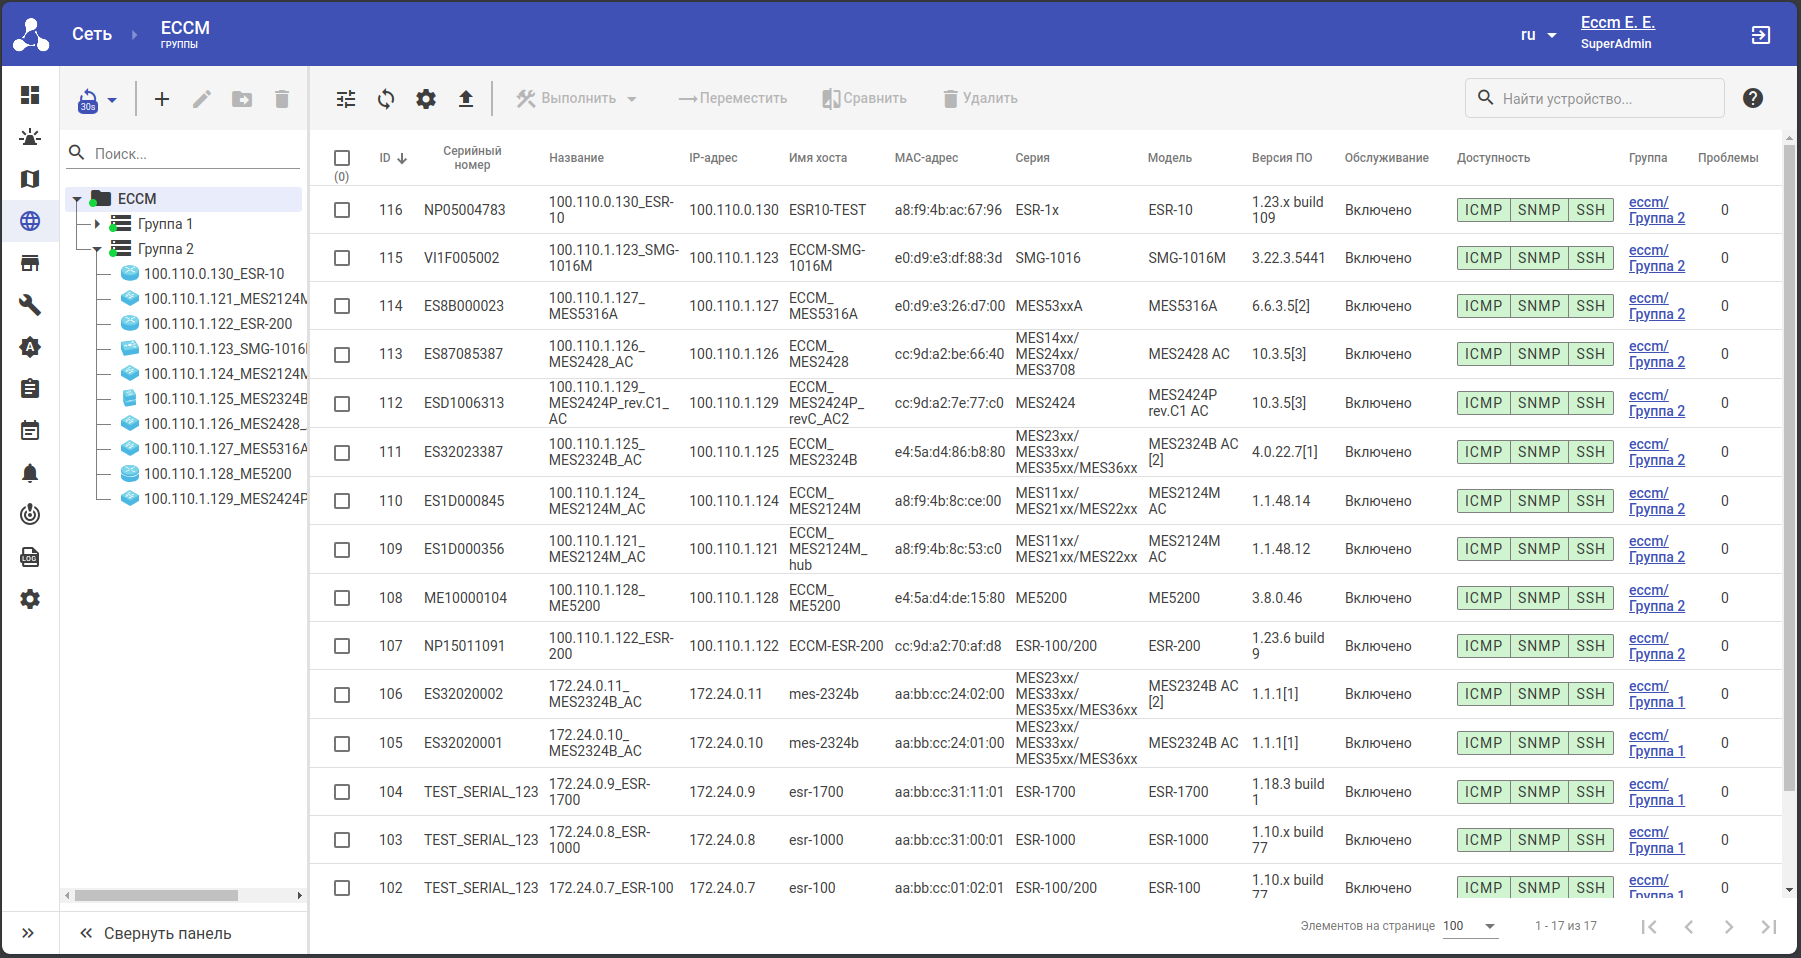
Task: Log out using the exit icon
Action: tap(1761, 35)
